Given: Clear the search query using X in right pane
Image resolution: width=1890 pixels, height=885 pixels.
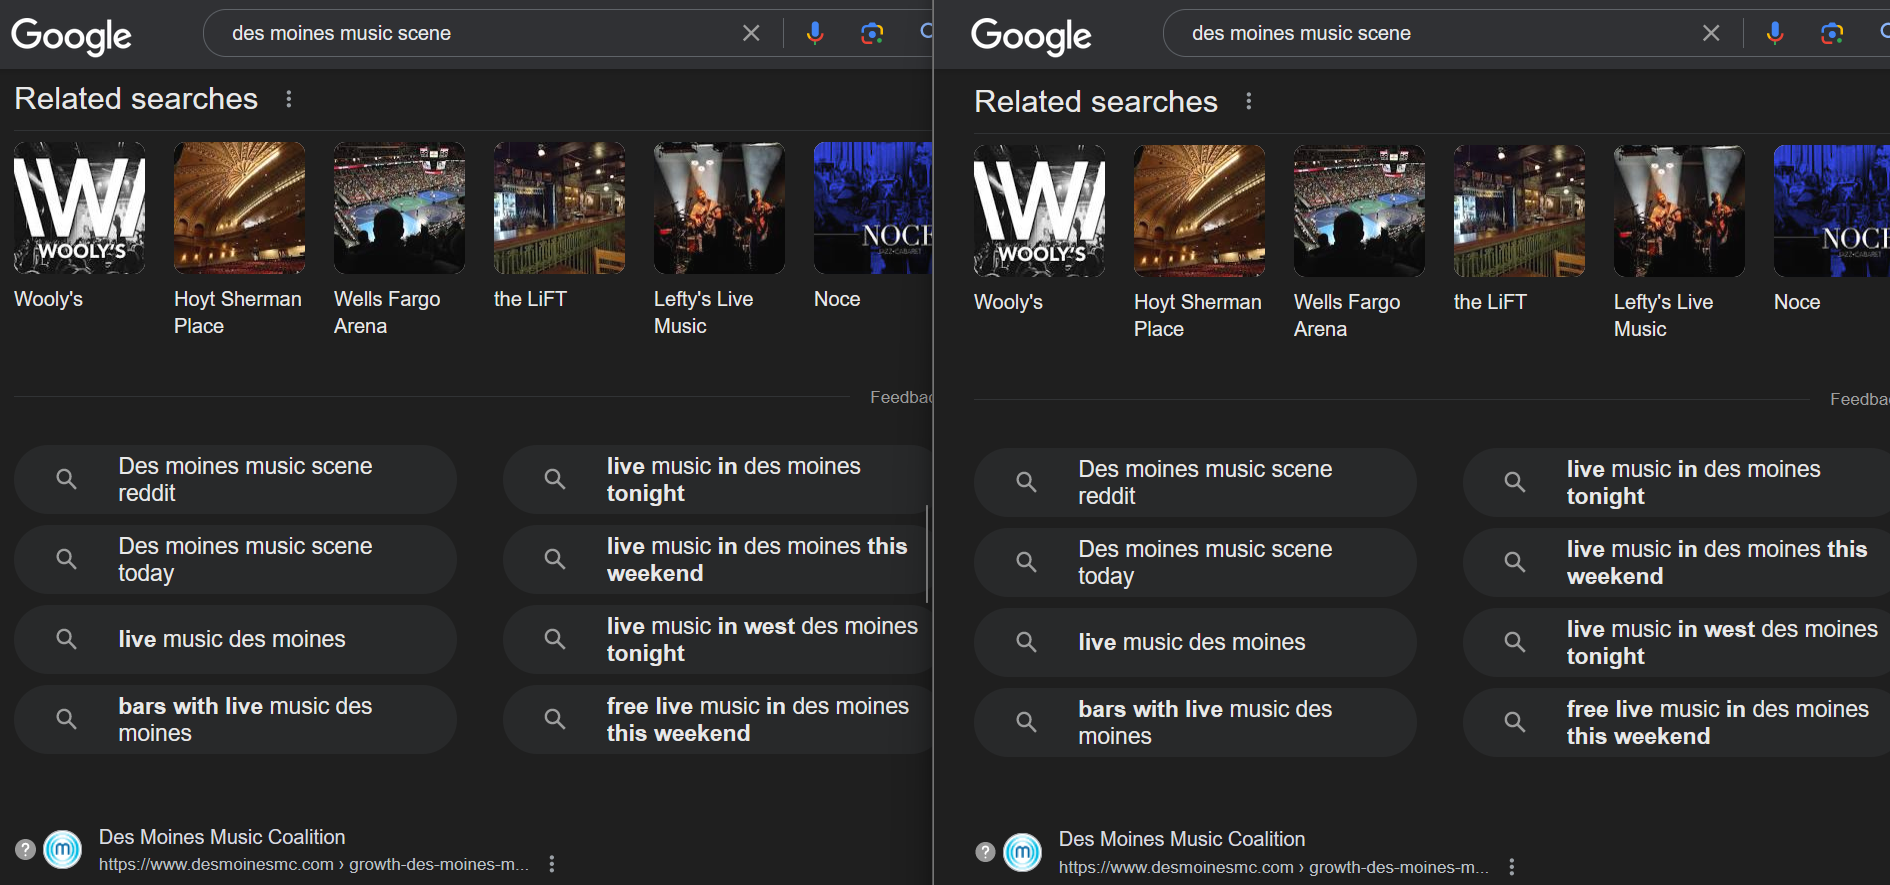Looking at the screenshot, I should (x=1711, y=33).
